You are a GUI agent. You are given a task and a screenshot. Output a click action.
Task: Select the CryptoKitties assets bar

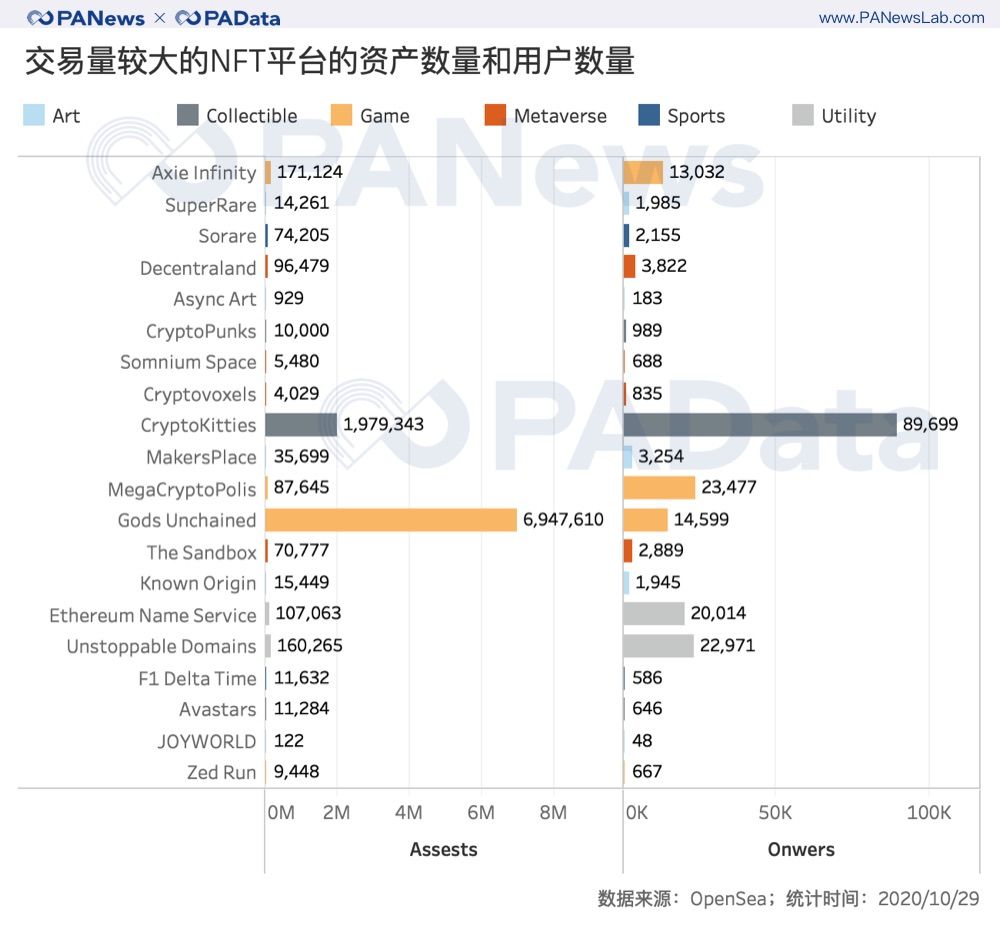coord(301,425)
